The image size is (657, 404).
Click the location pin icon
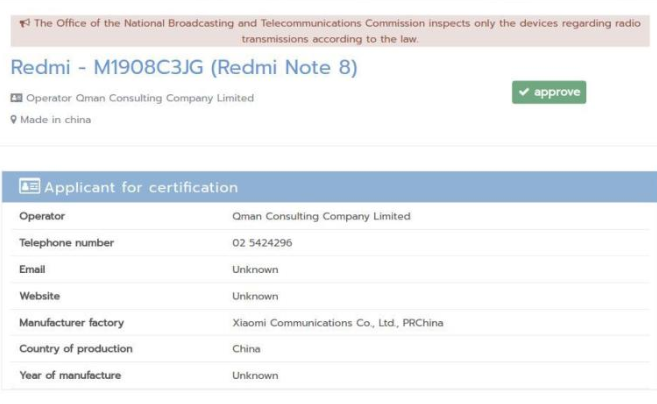click(13, 120)
